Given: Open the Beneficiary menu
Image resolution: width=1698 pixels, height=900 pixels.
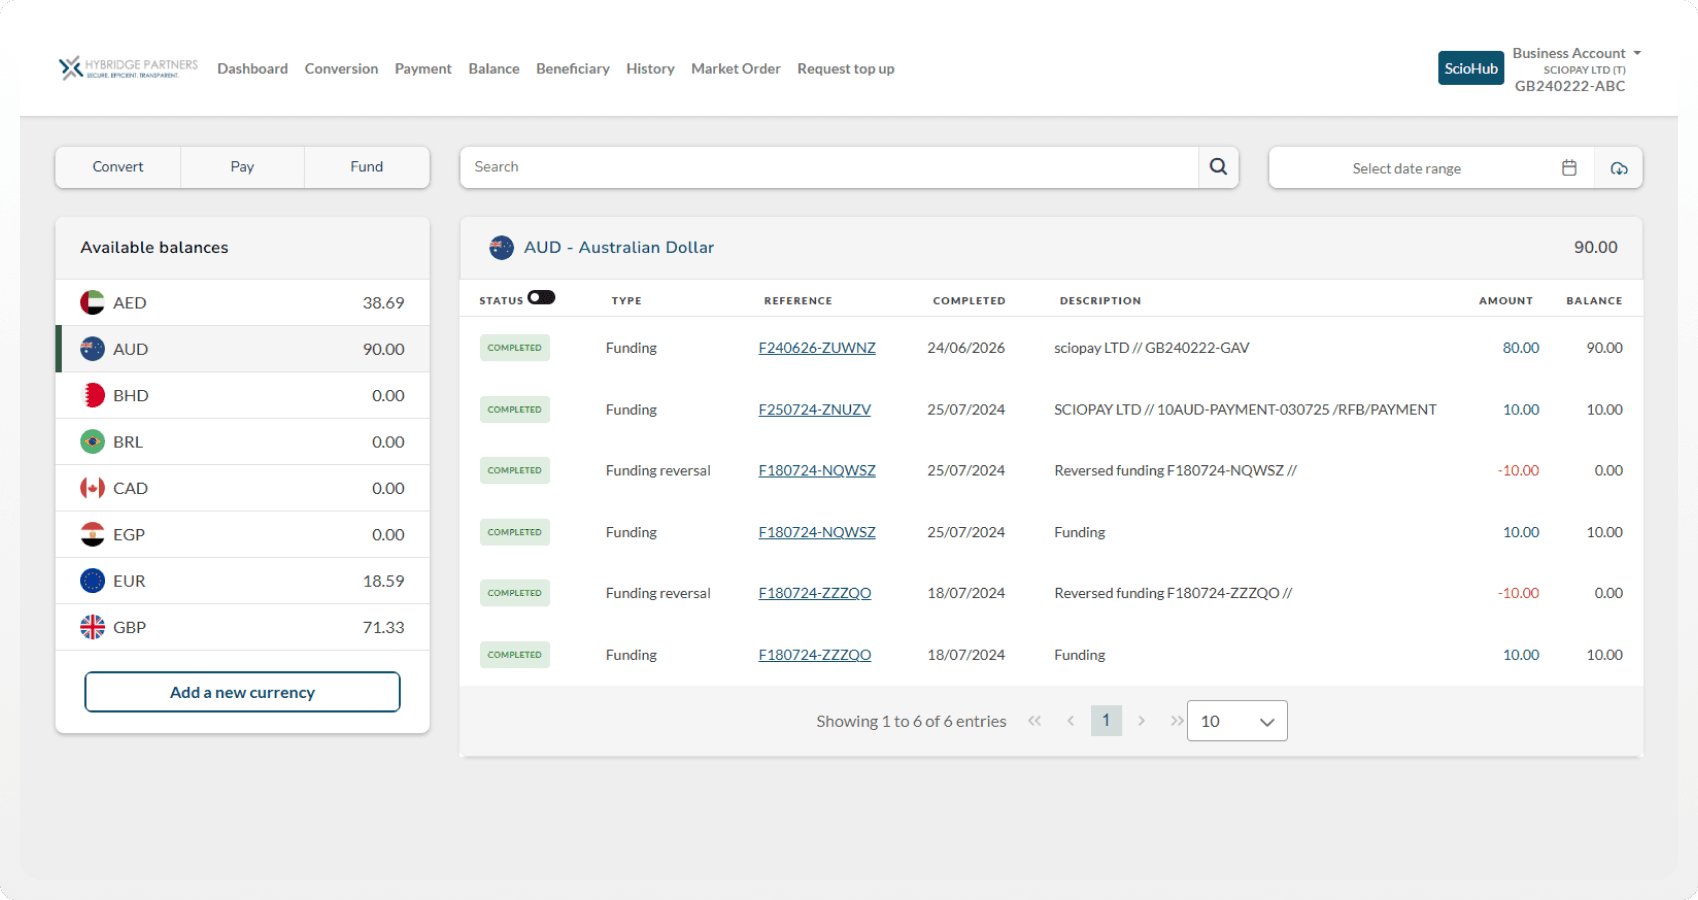Looking at the screenshot, I should pos(572,68).
